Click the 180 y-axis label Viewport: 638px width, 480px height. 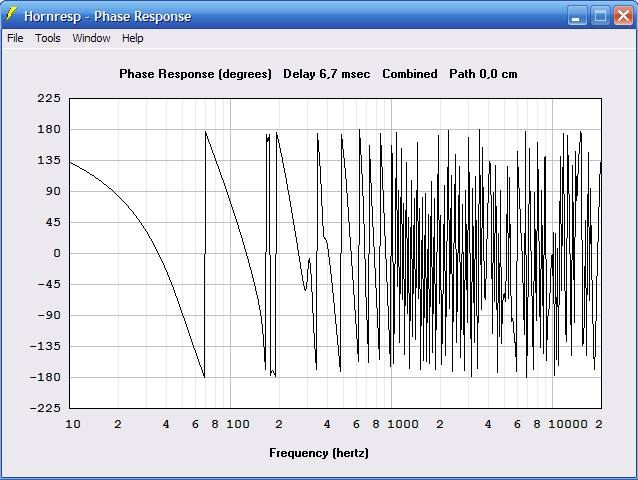(x=49, y=129)
